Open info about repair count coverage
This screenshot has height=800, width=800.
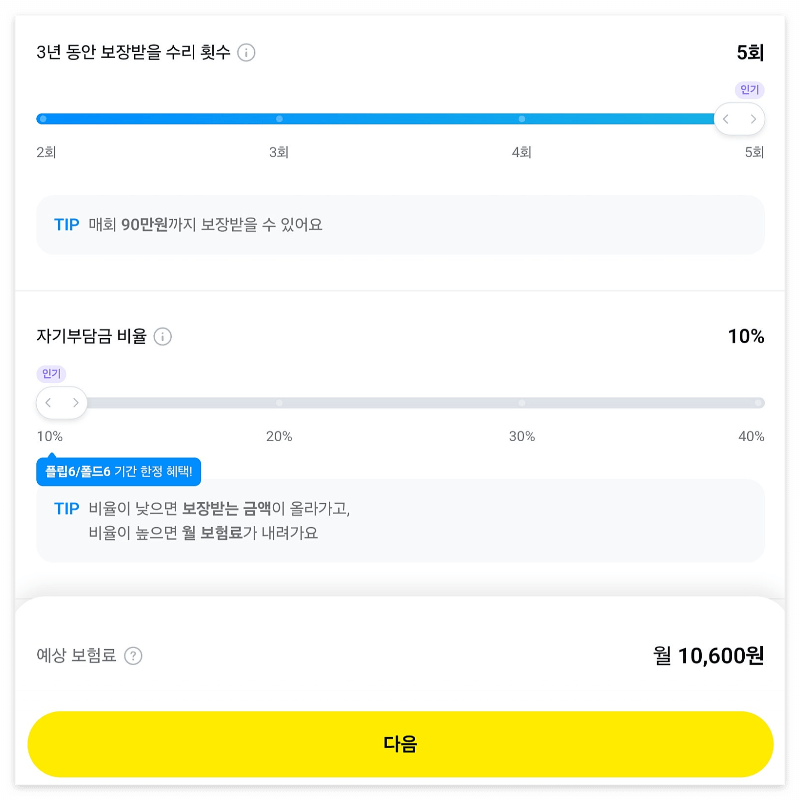[x=246, y=53]
